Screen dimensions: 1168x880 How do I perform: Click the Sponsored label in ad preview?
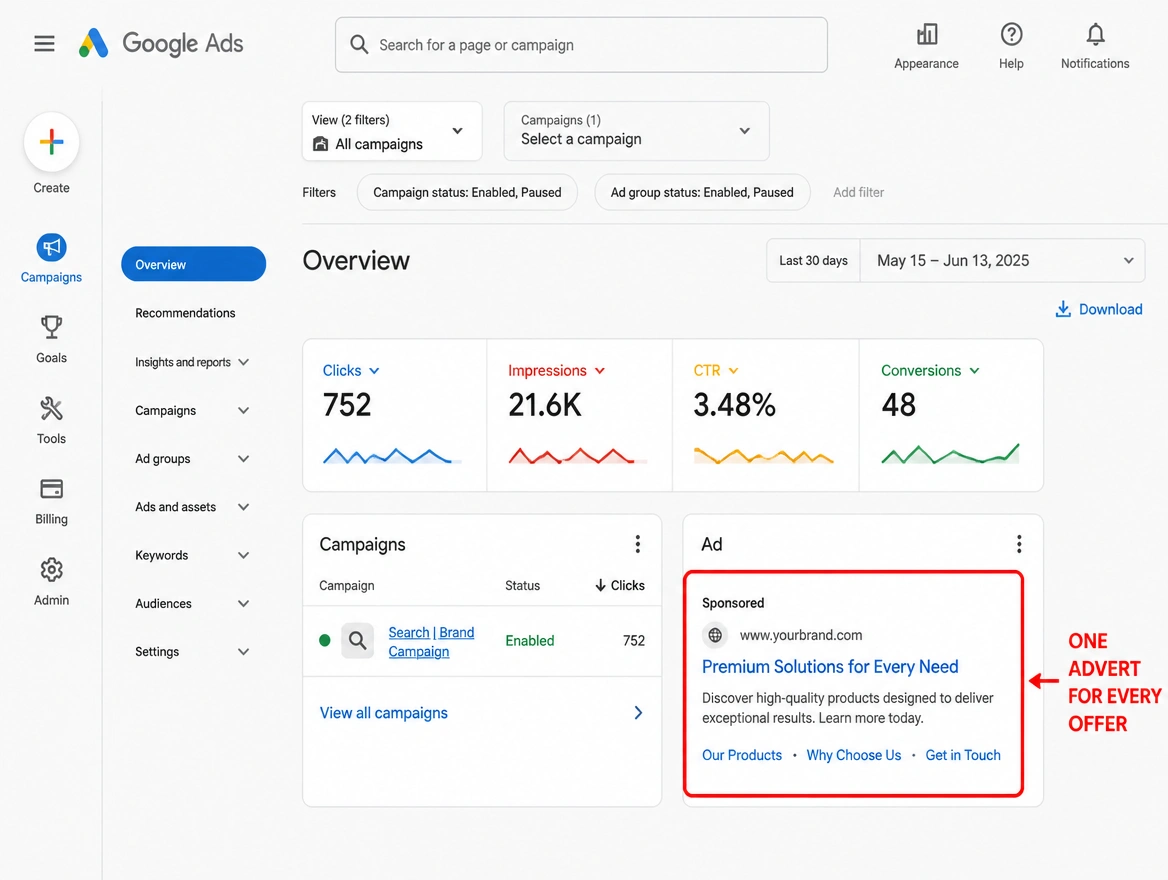pos(733,603)
